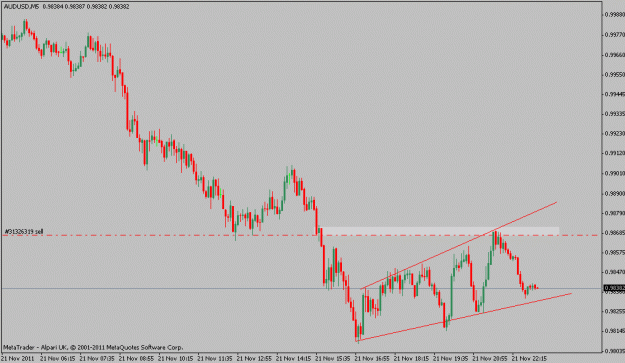625x363 pixels.
Task: Click the 21 Nov 16:55 time label
Action: click(372, 358)
